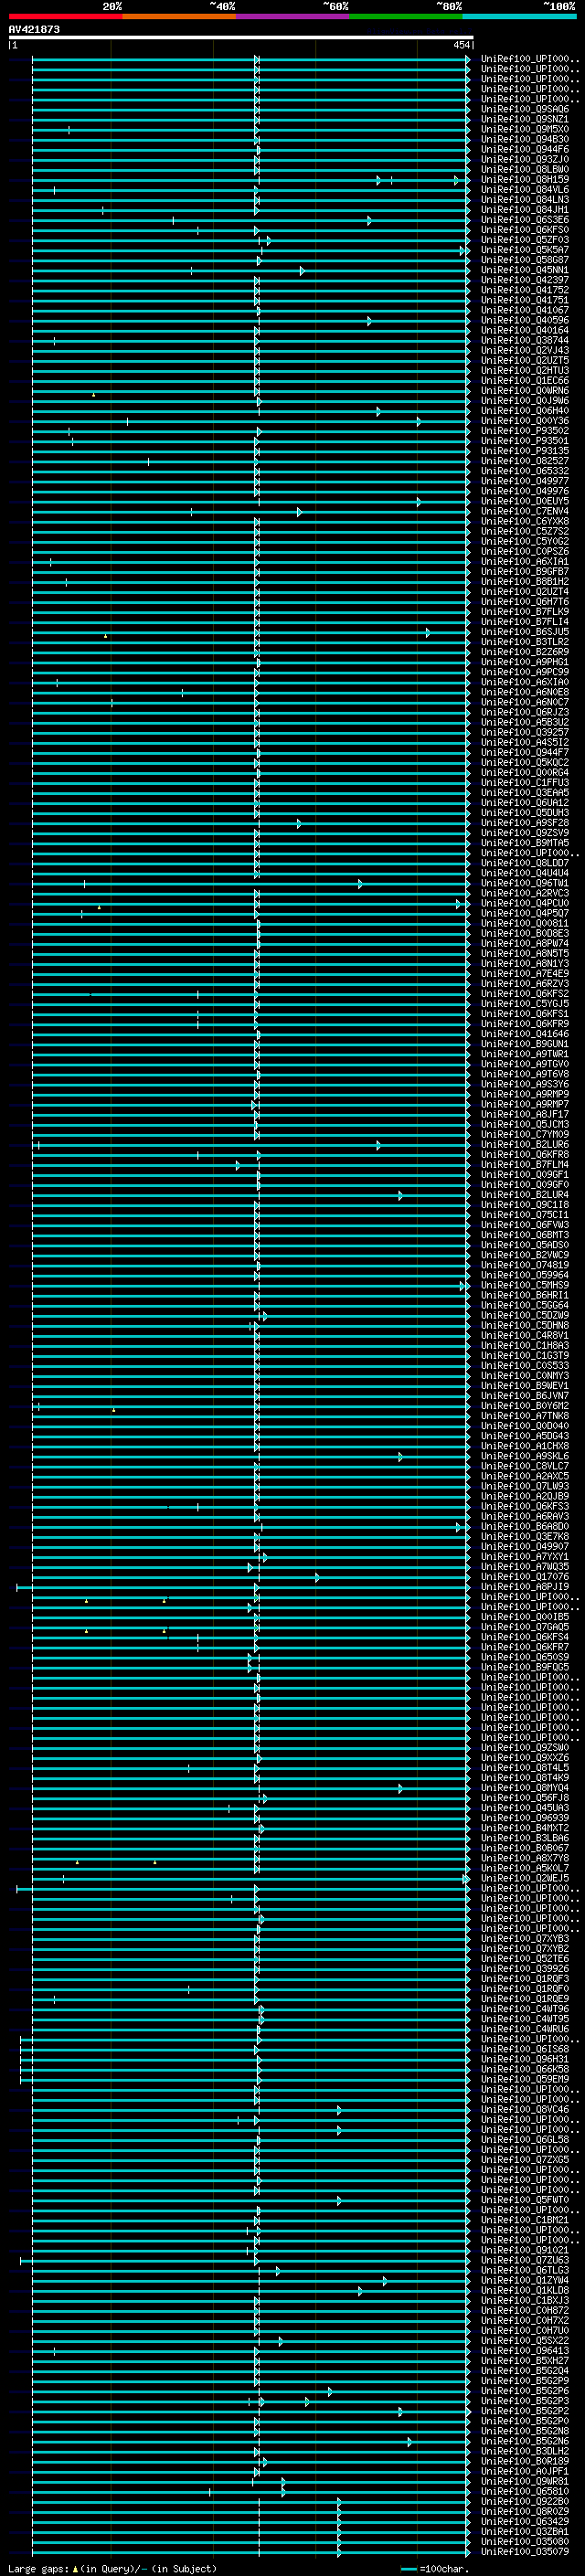
Task: Open hit UniRef100_Q9SAQ6
Action: 525,110
